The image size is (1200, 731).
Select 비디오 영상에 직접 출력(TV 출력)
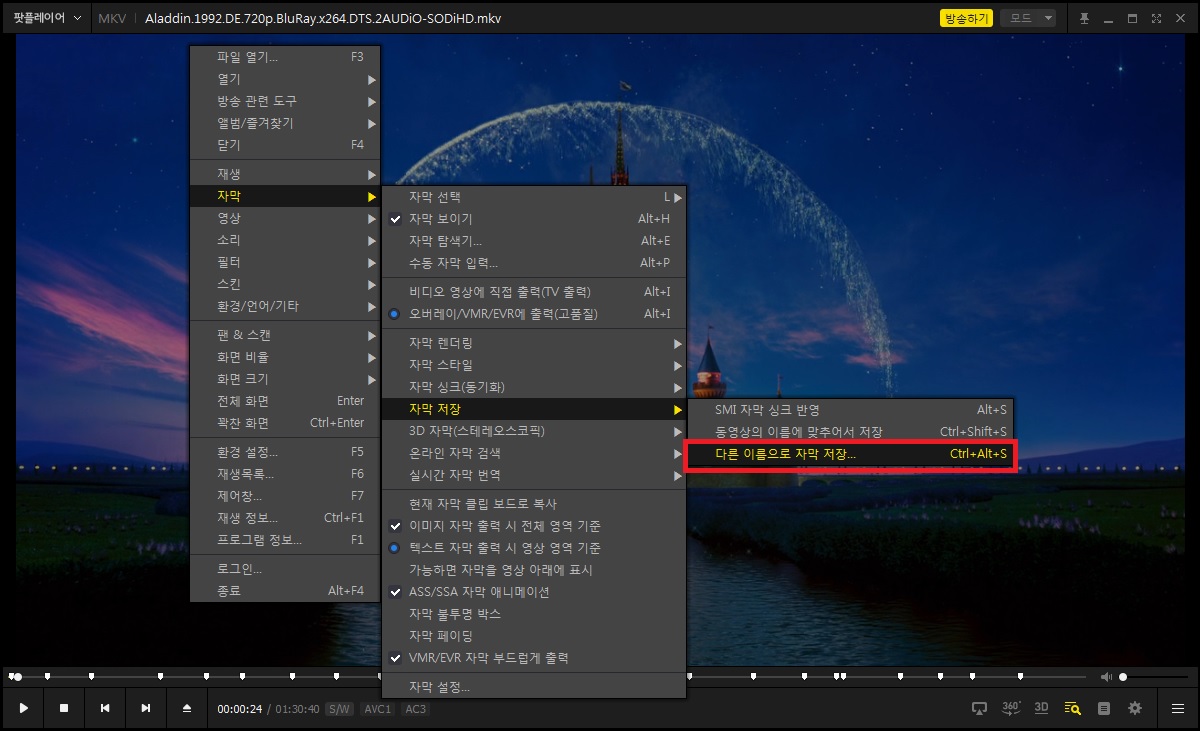534,292
